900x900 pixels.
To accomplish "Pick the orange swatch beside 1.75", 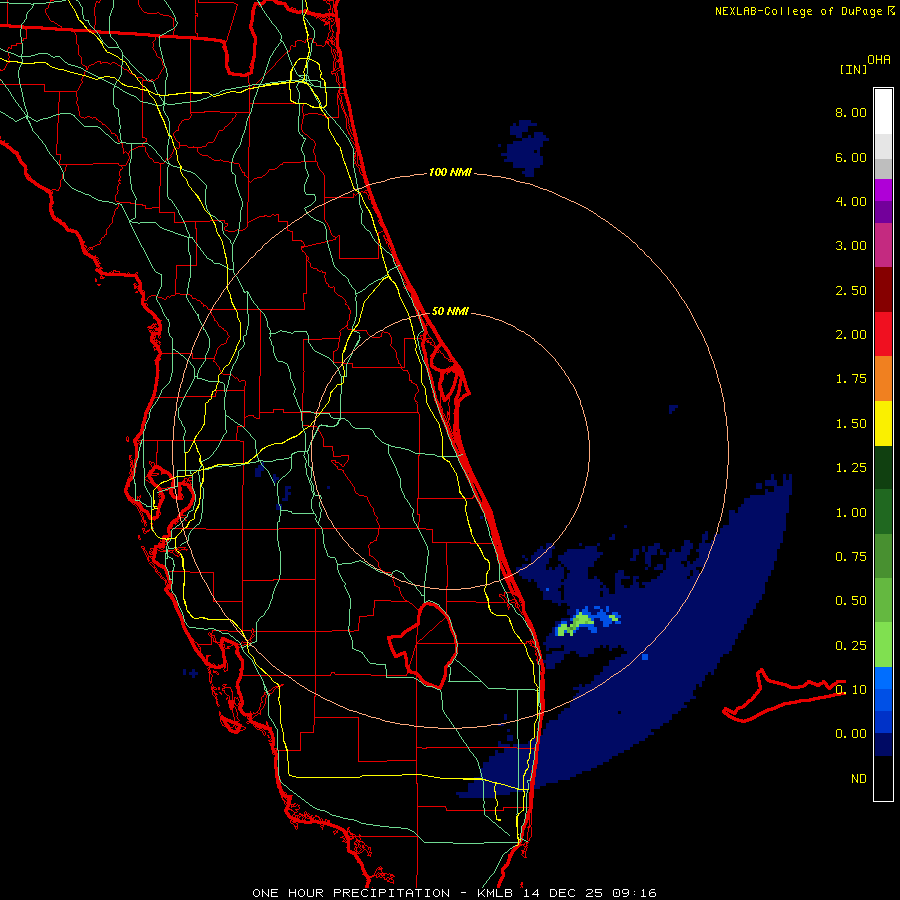I will coord(883,379).
